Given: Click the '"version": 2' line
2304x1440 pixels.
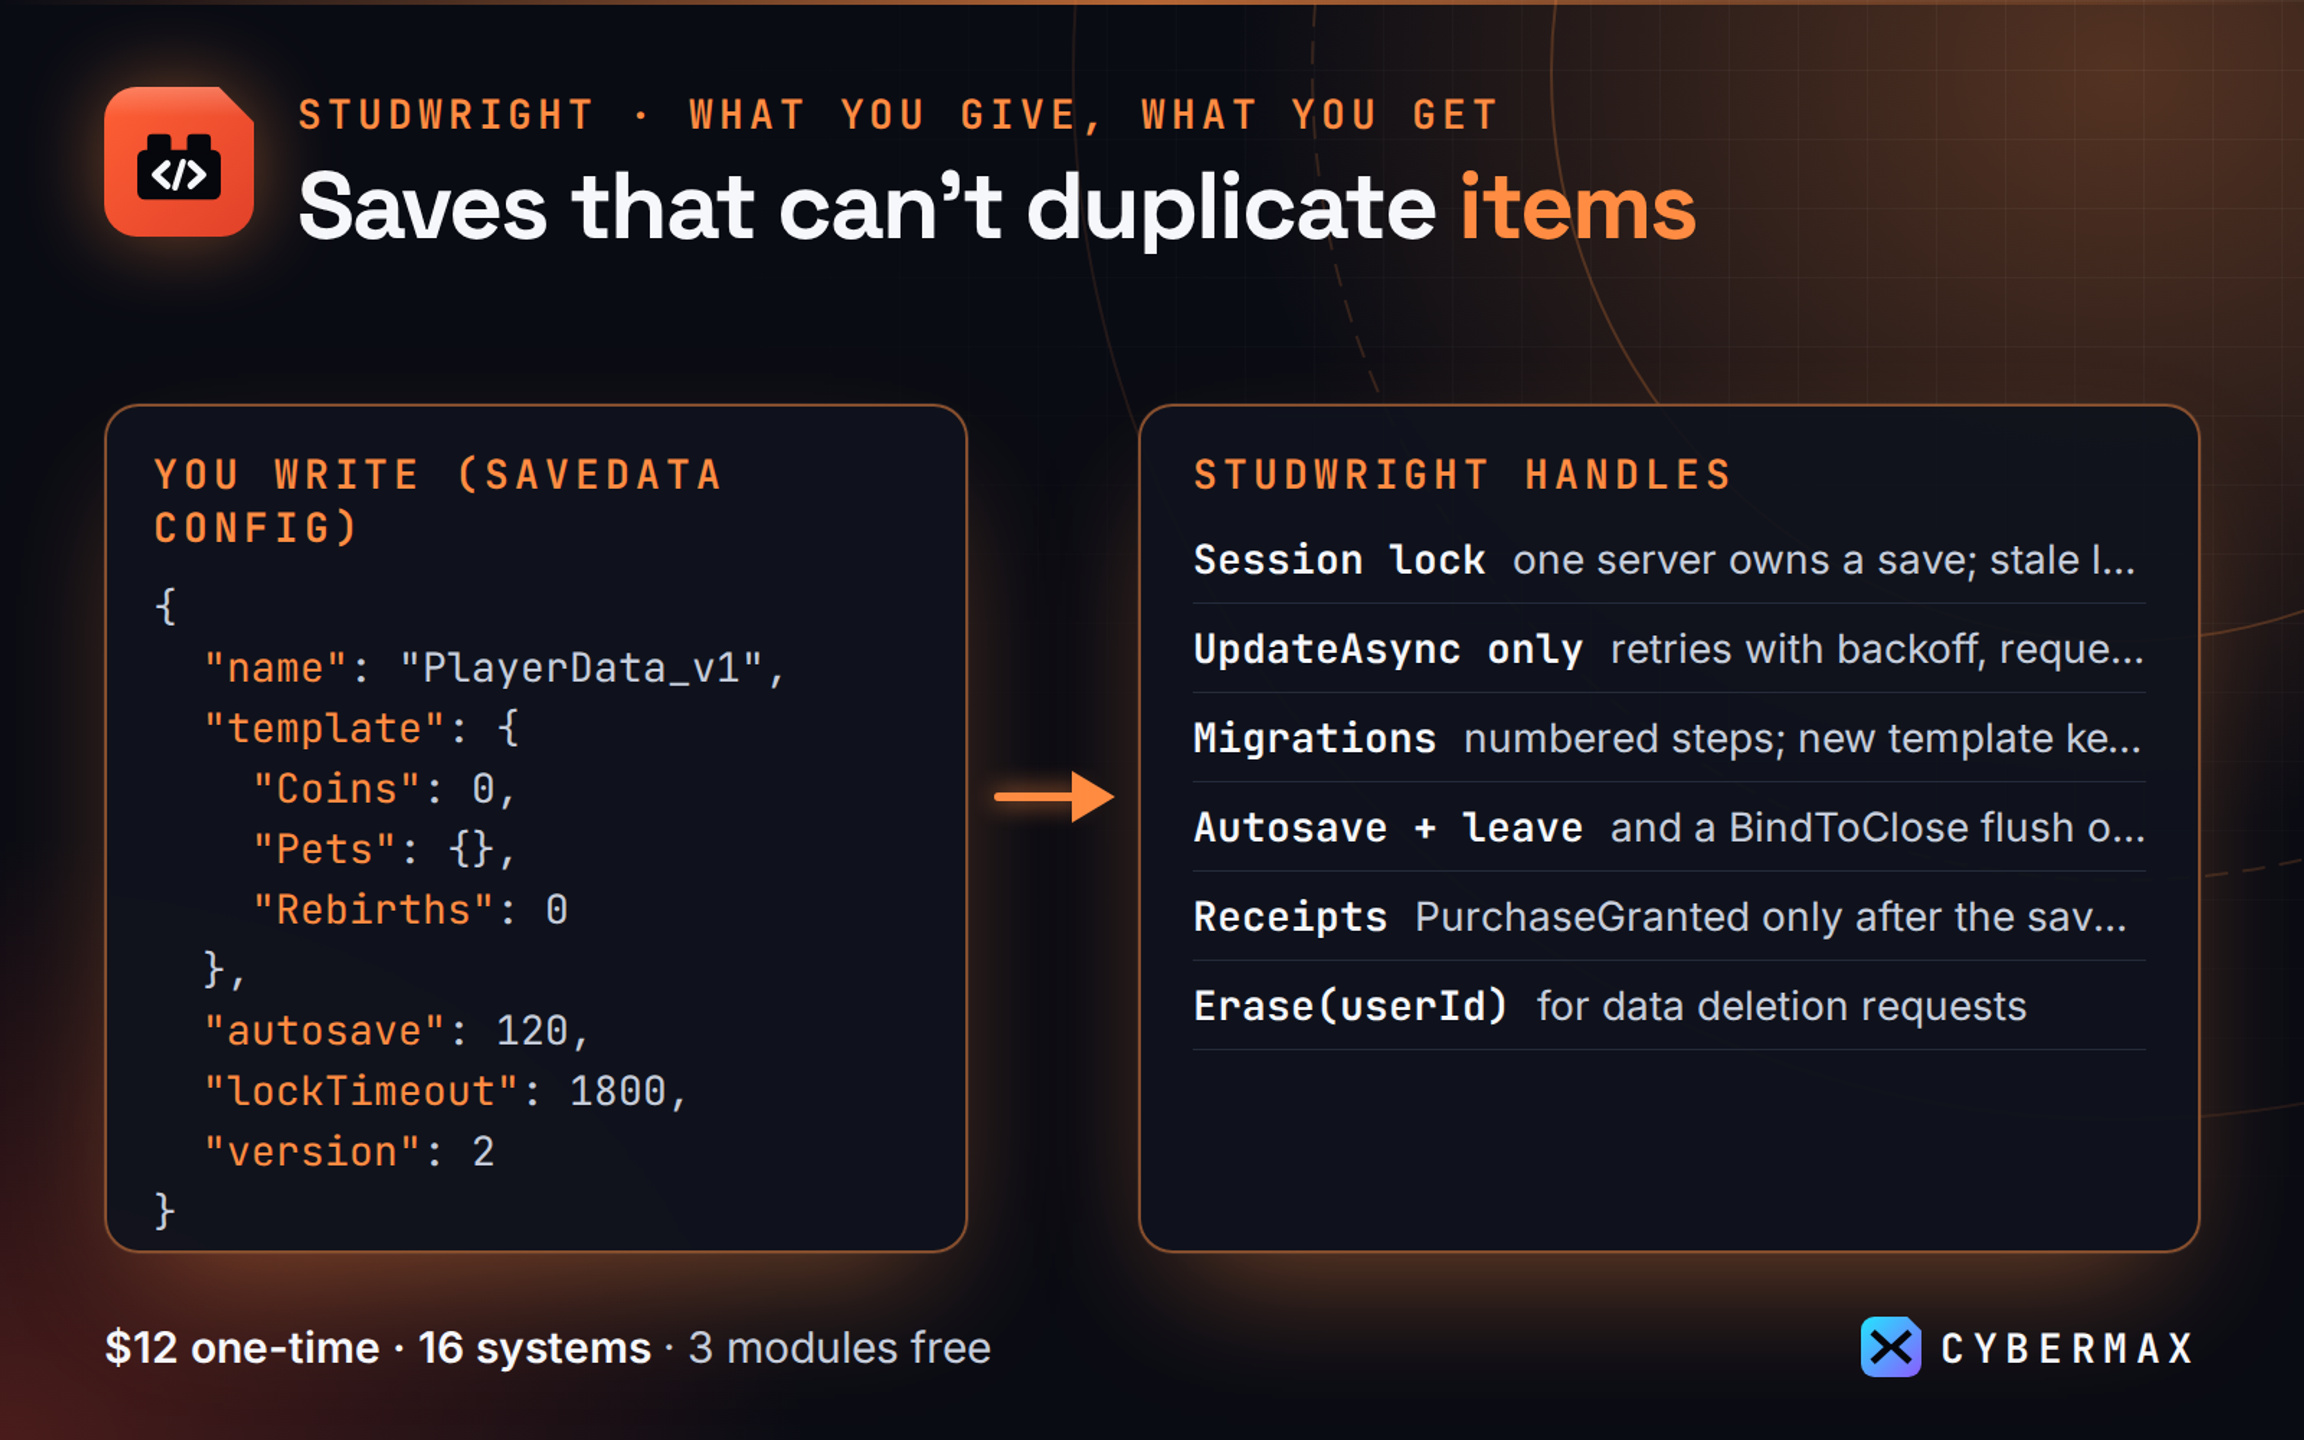Looking at the screenshot, I should (349, 1152).
